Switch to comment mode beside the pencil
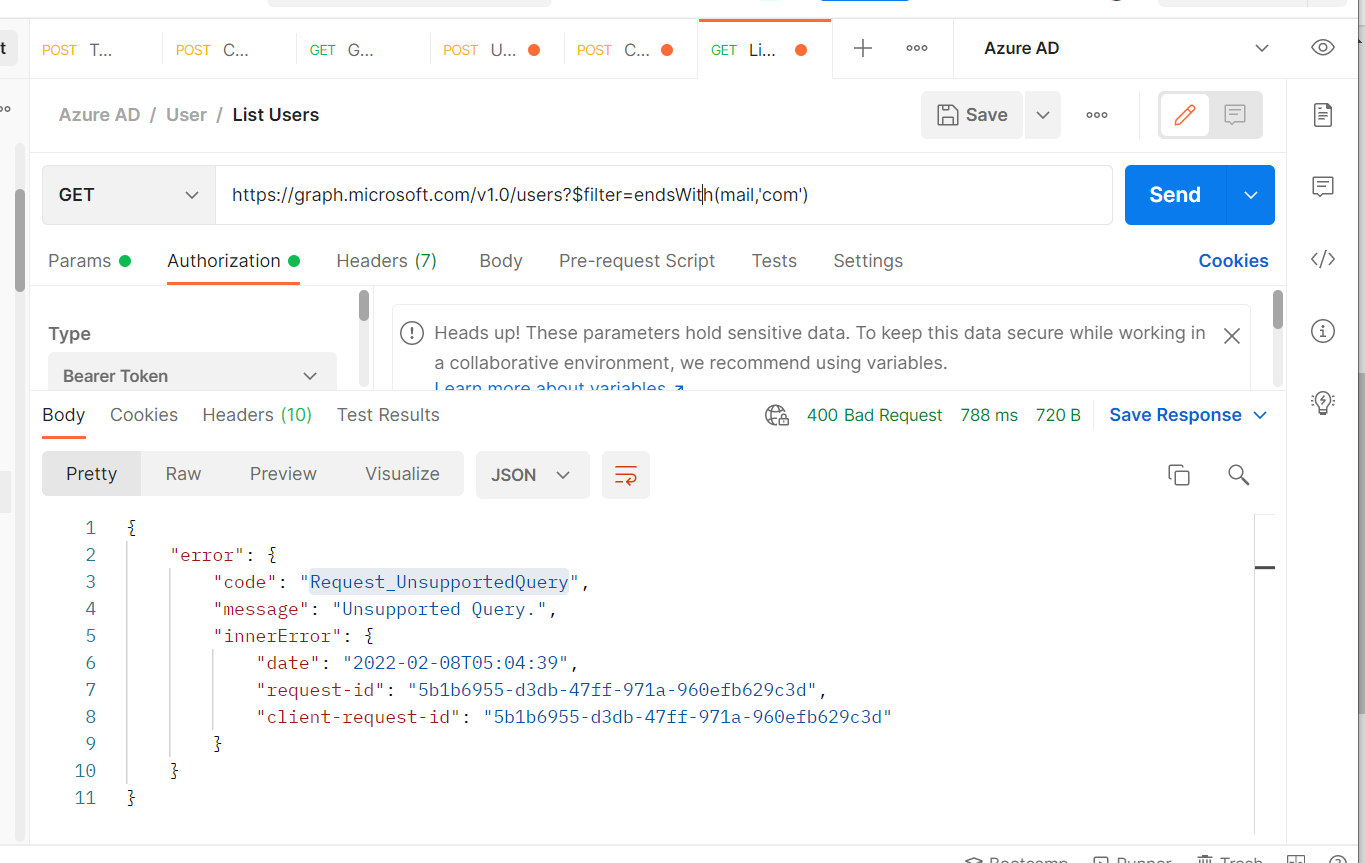This screenshot has width=1365, height=863. tap(1235, 115)
